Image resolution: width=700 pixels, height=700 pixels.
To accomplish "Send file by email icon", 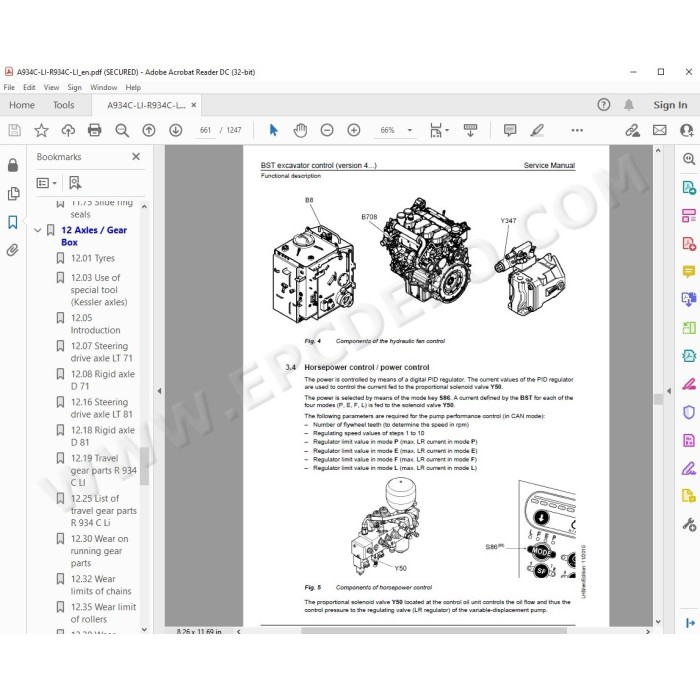I will pyautogui.click(x=659, y=130).
